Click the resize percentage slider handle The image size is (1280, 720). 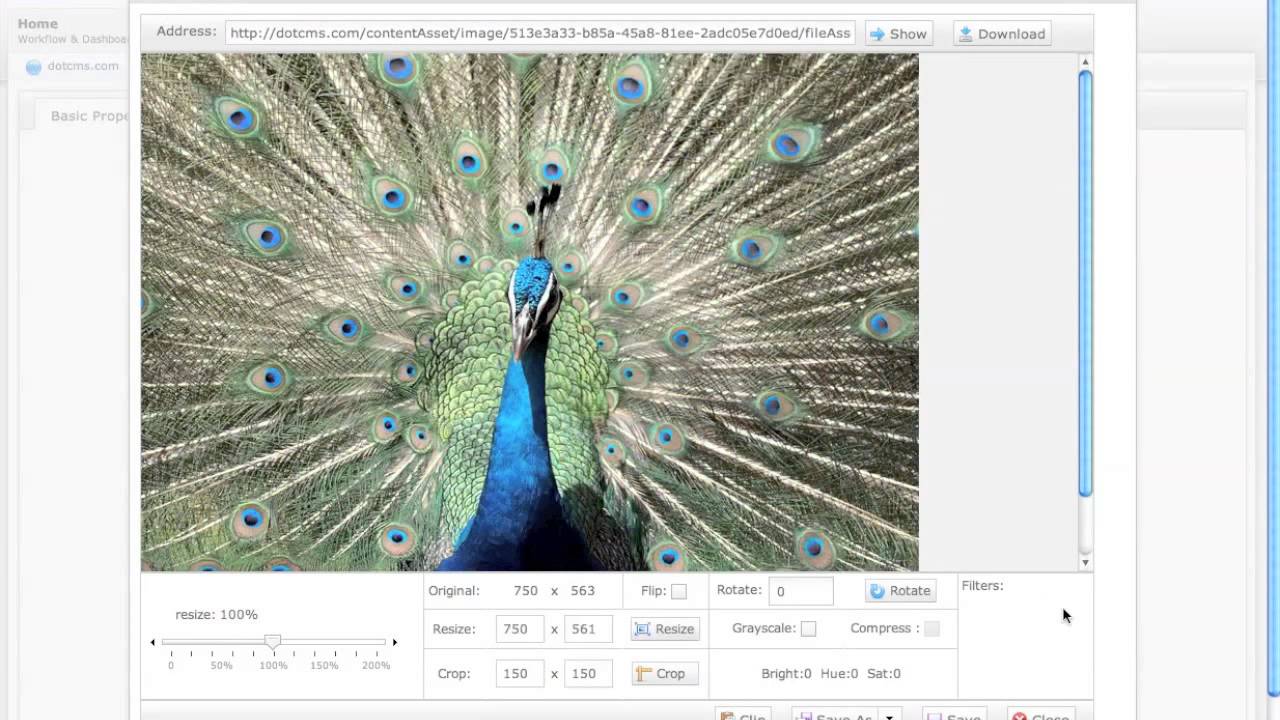click(x=272, y=641)
